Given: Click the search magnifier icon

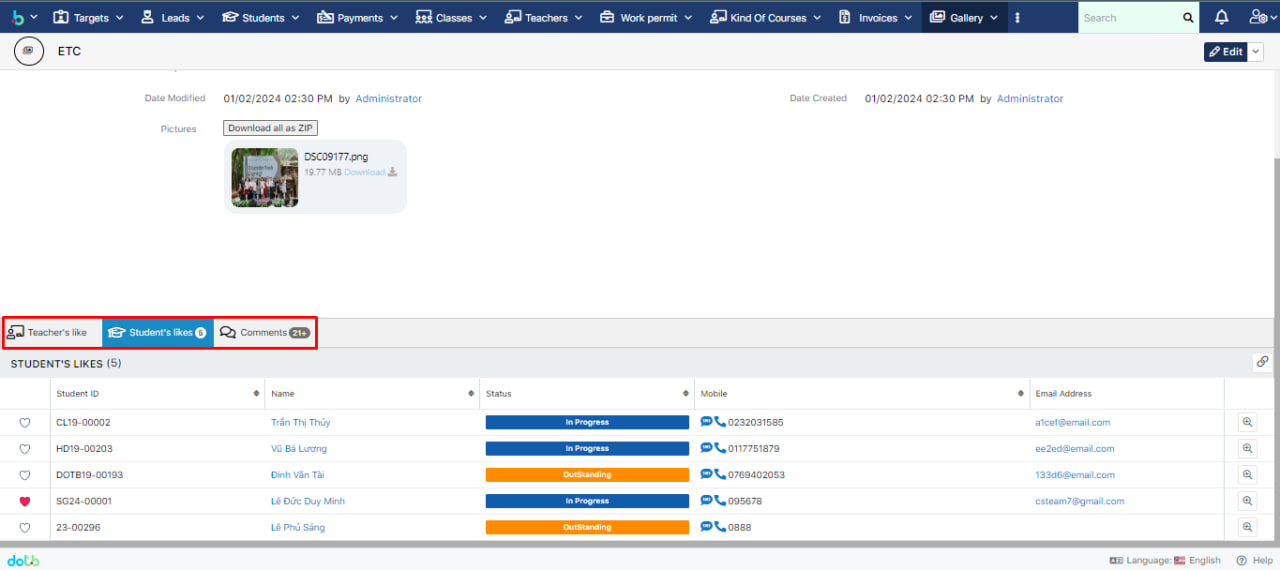Looking at the screenshot, I should [1188, 18].
